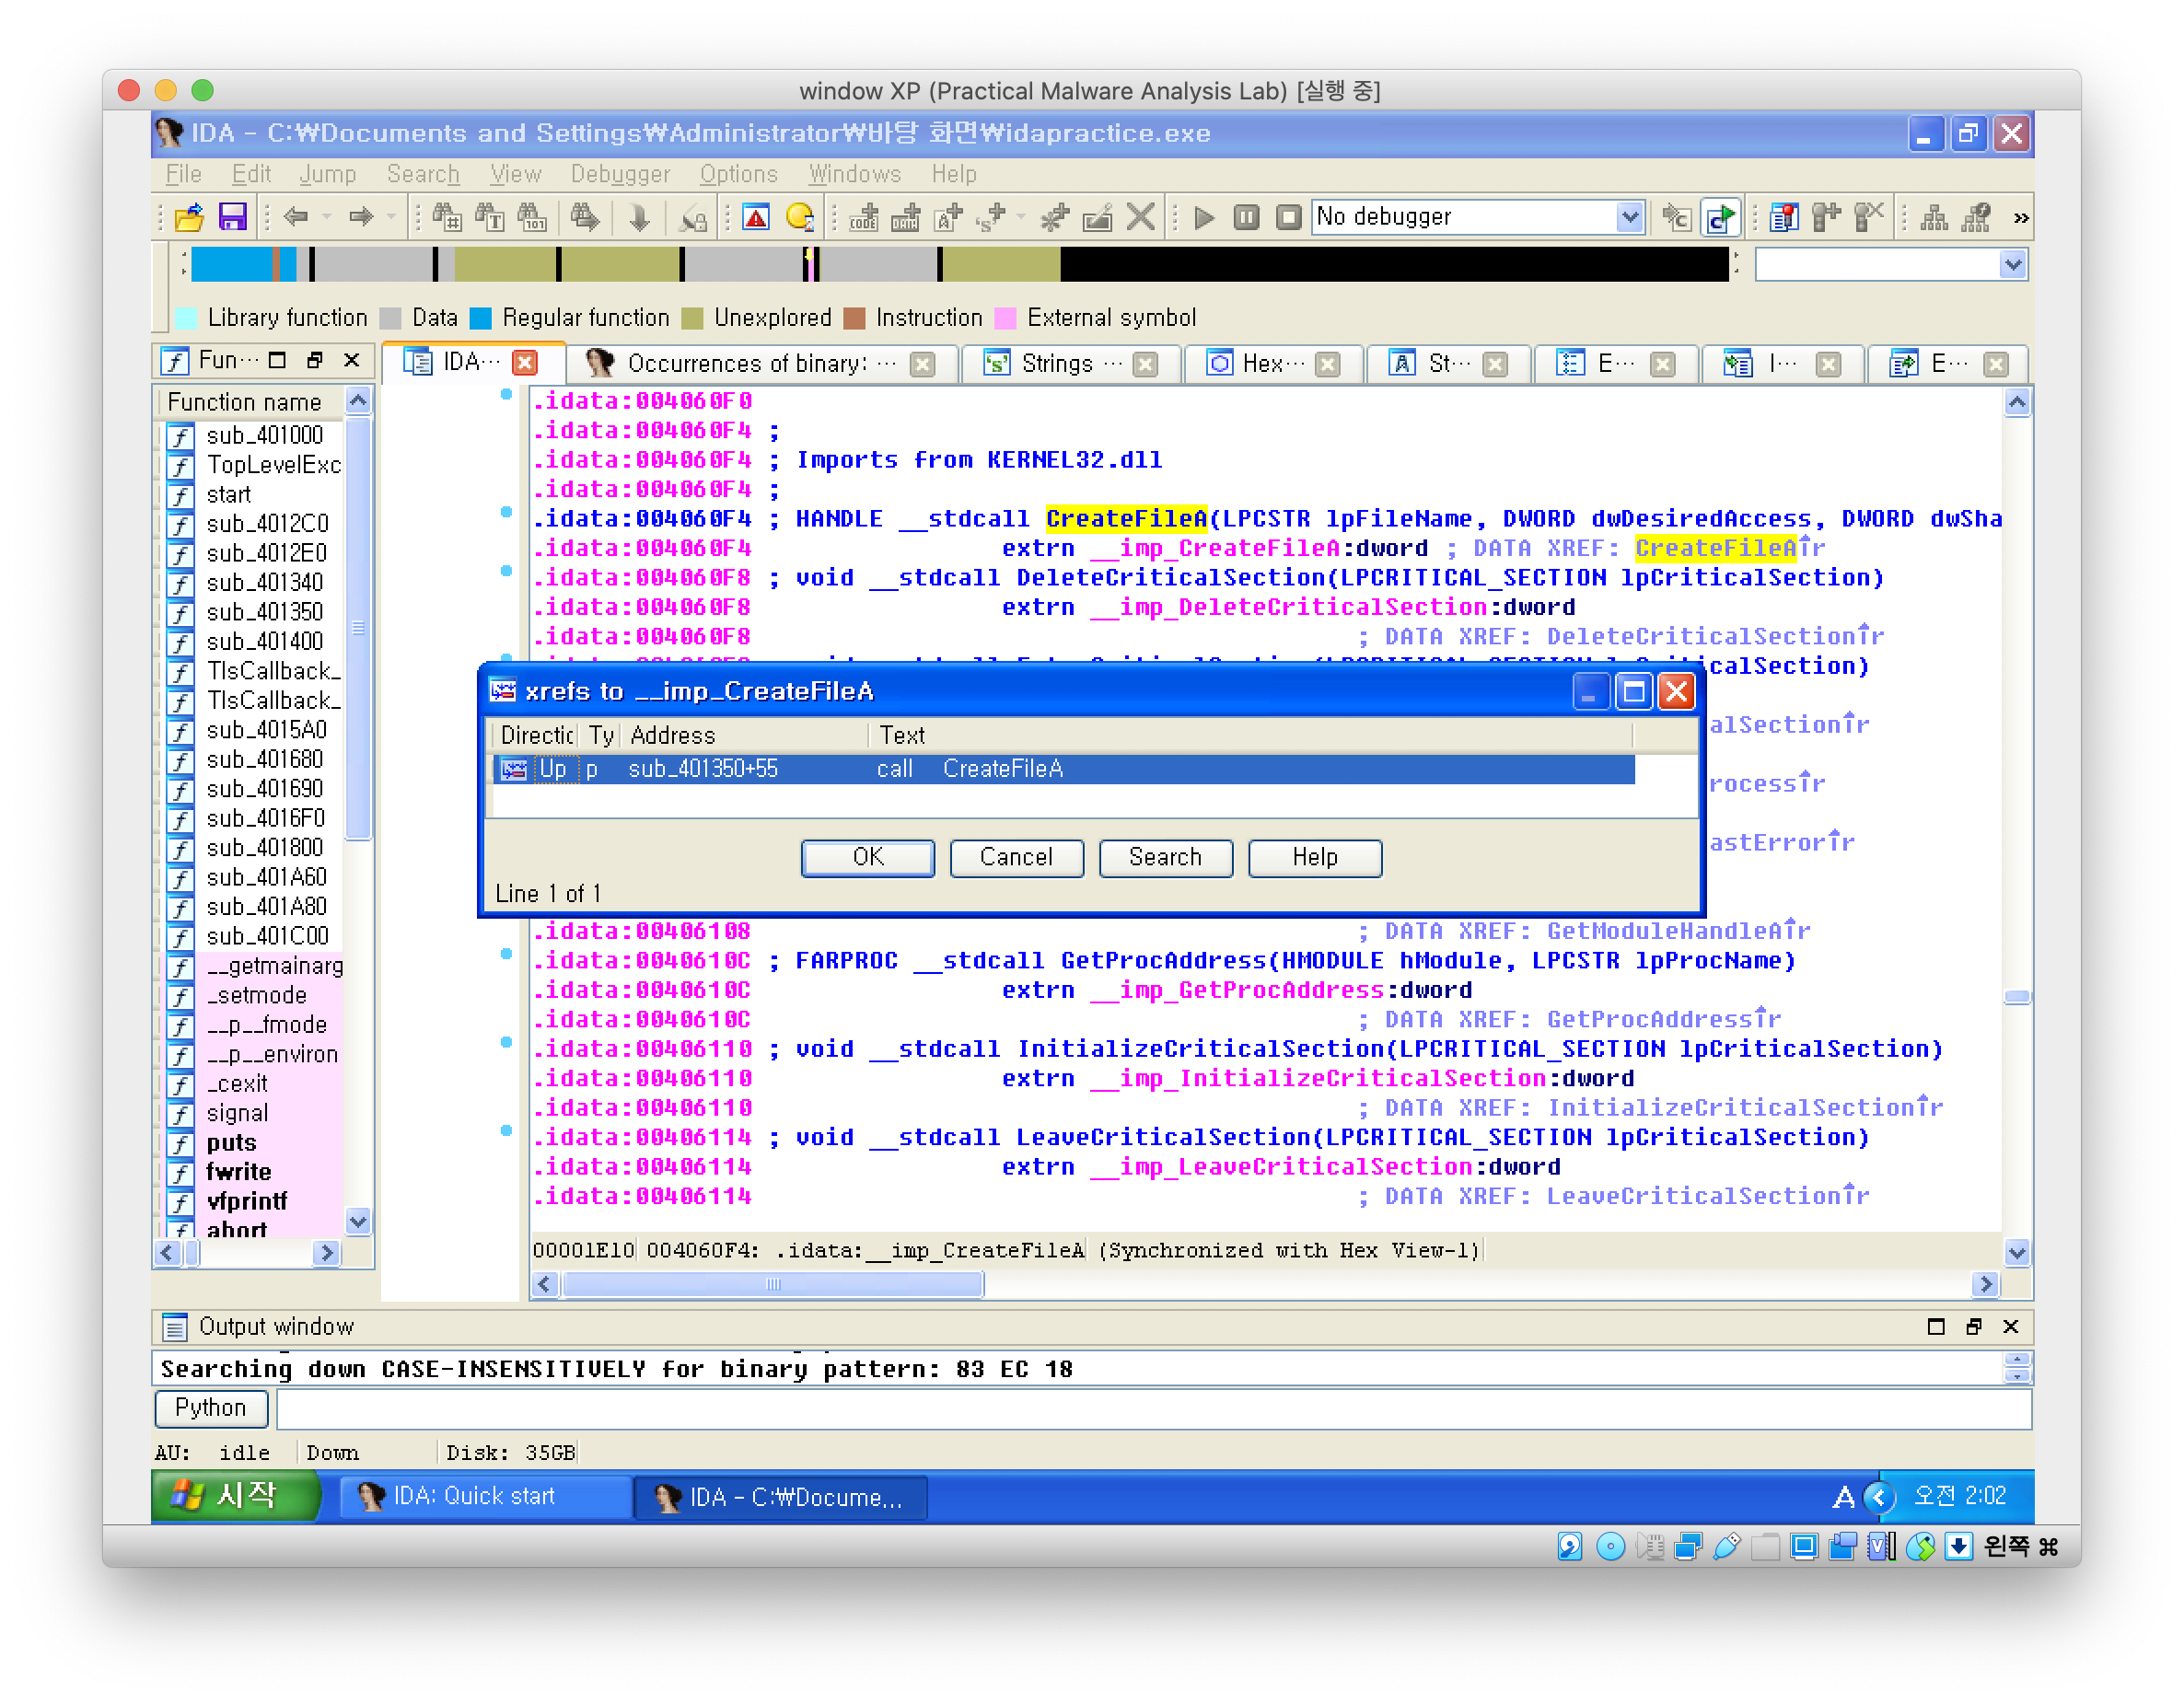The height and width of the screenshot is (1703, 2184).
Task: Click Help in the xrefs dialog
Action: 1314,857
